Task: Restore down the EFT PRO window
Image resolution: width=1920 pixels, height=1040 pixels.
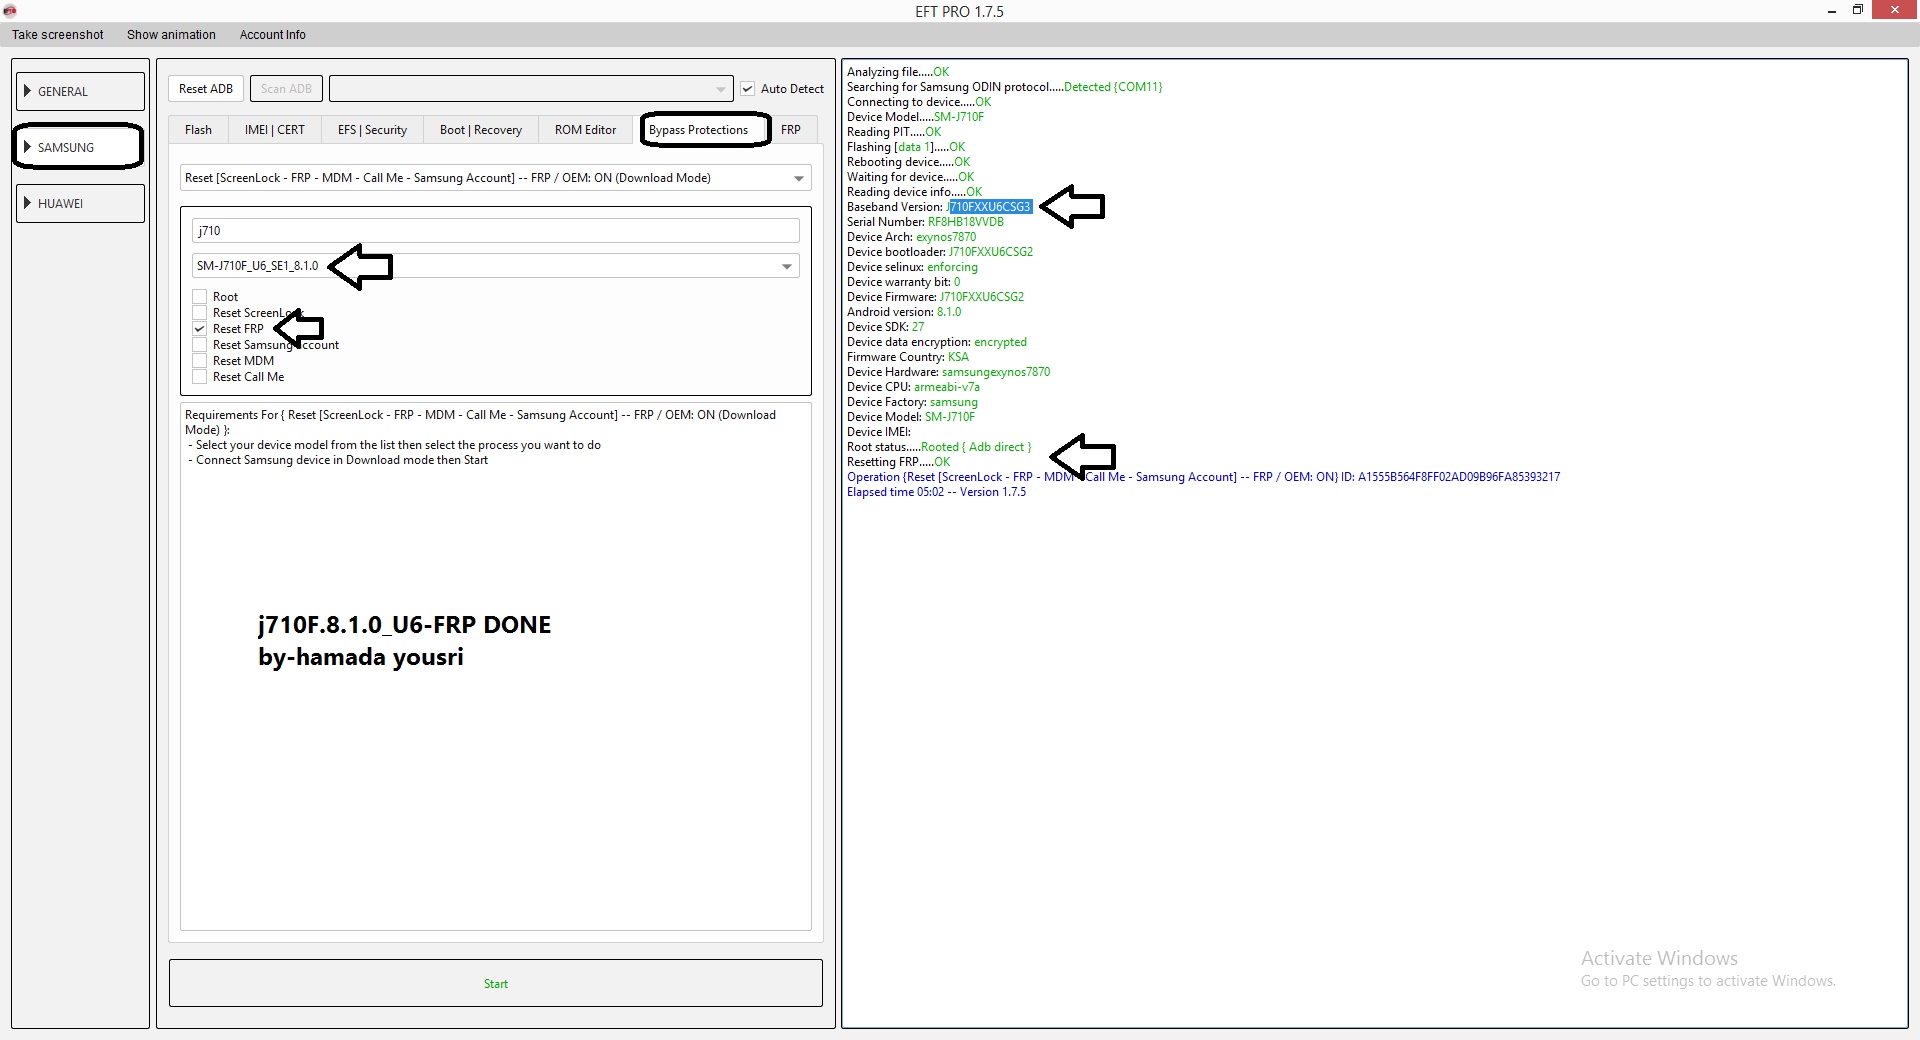Action: (1857, 10)
